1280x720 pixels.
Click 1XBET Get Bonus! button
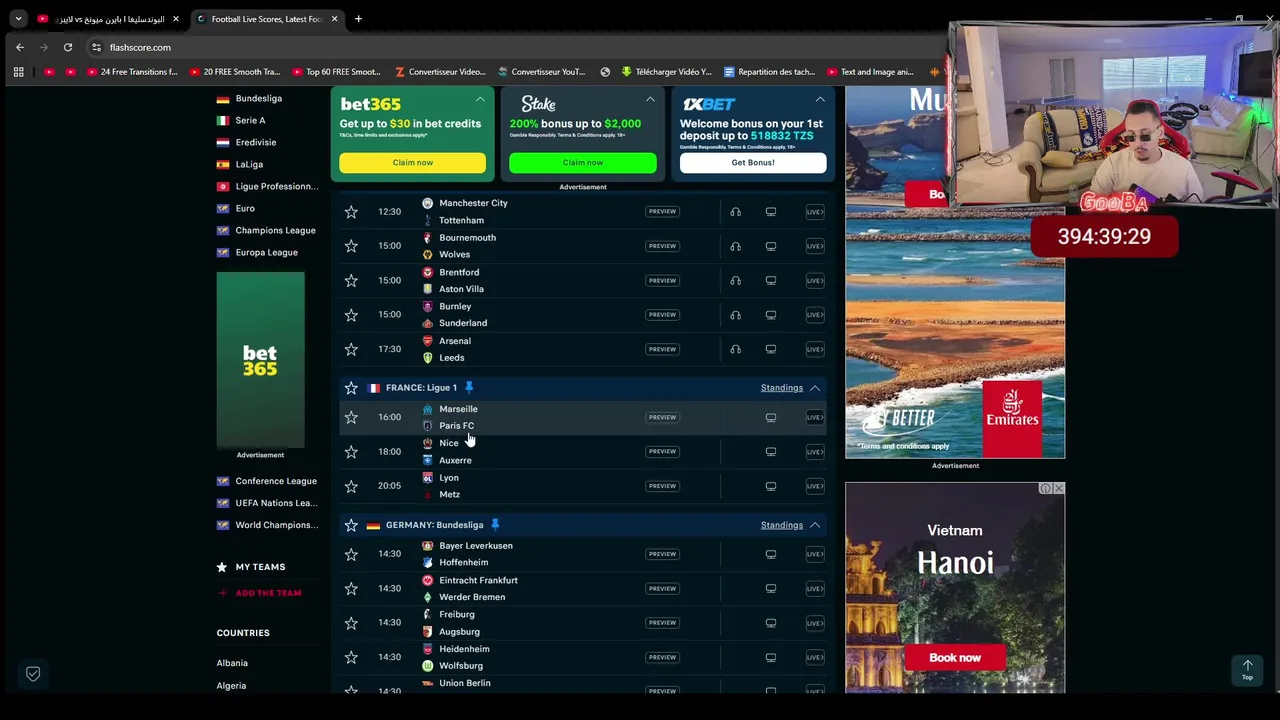pyautogui.click(x=753, y=163)
